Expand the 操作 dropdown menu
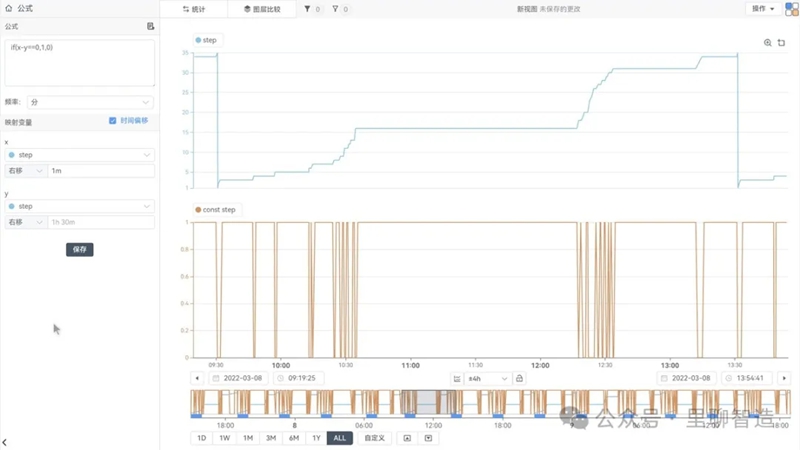 (763, 9)
